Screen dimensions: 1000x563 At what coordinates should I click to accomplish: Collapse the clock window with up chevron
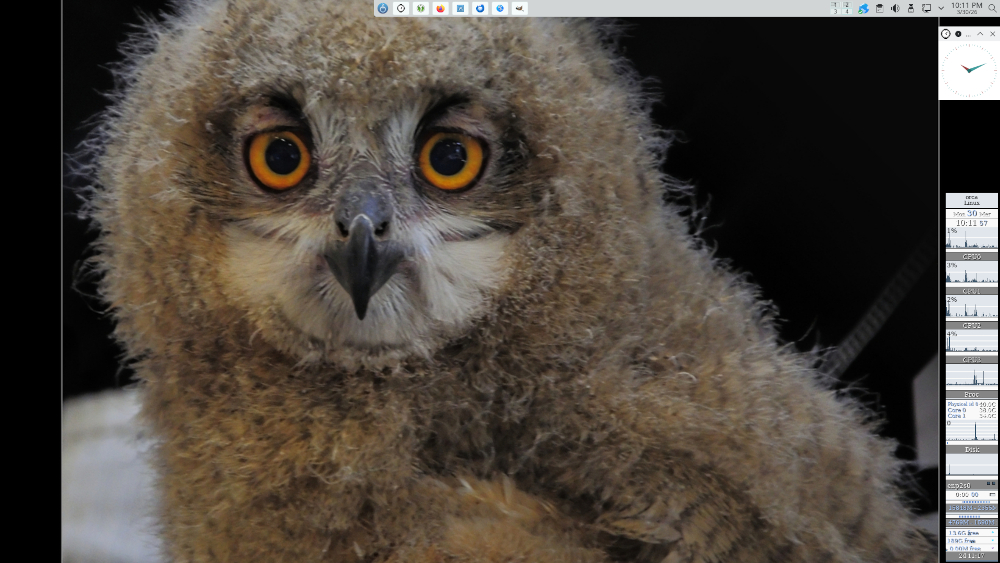980,34
